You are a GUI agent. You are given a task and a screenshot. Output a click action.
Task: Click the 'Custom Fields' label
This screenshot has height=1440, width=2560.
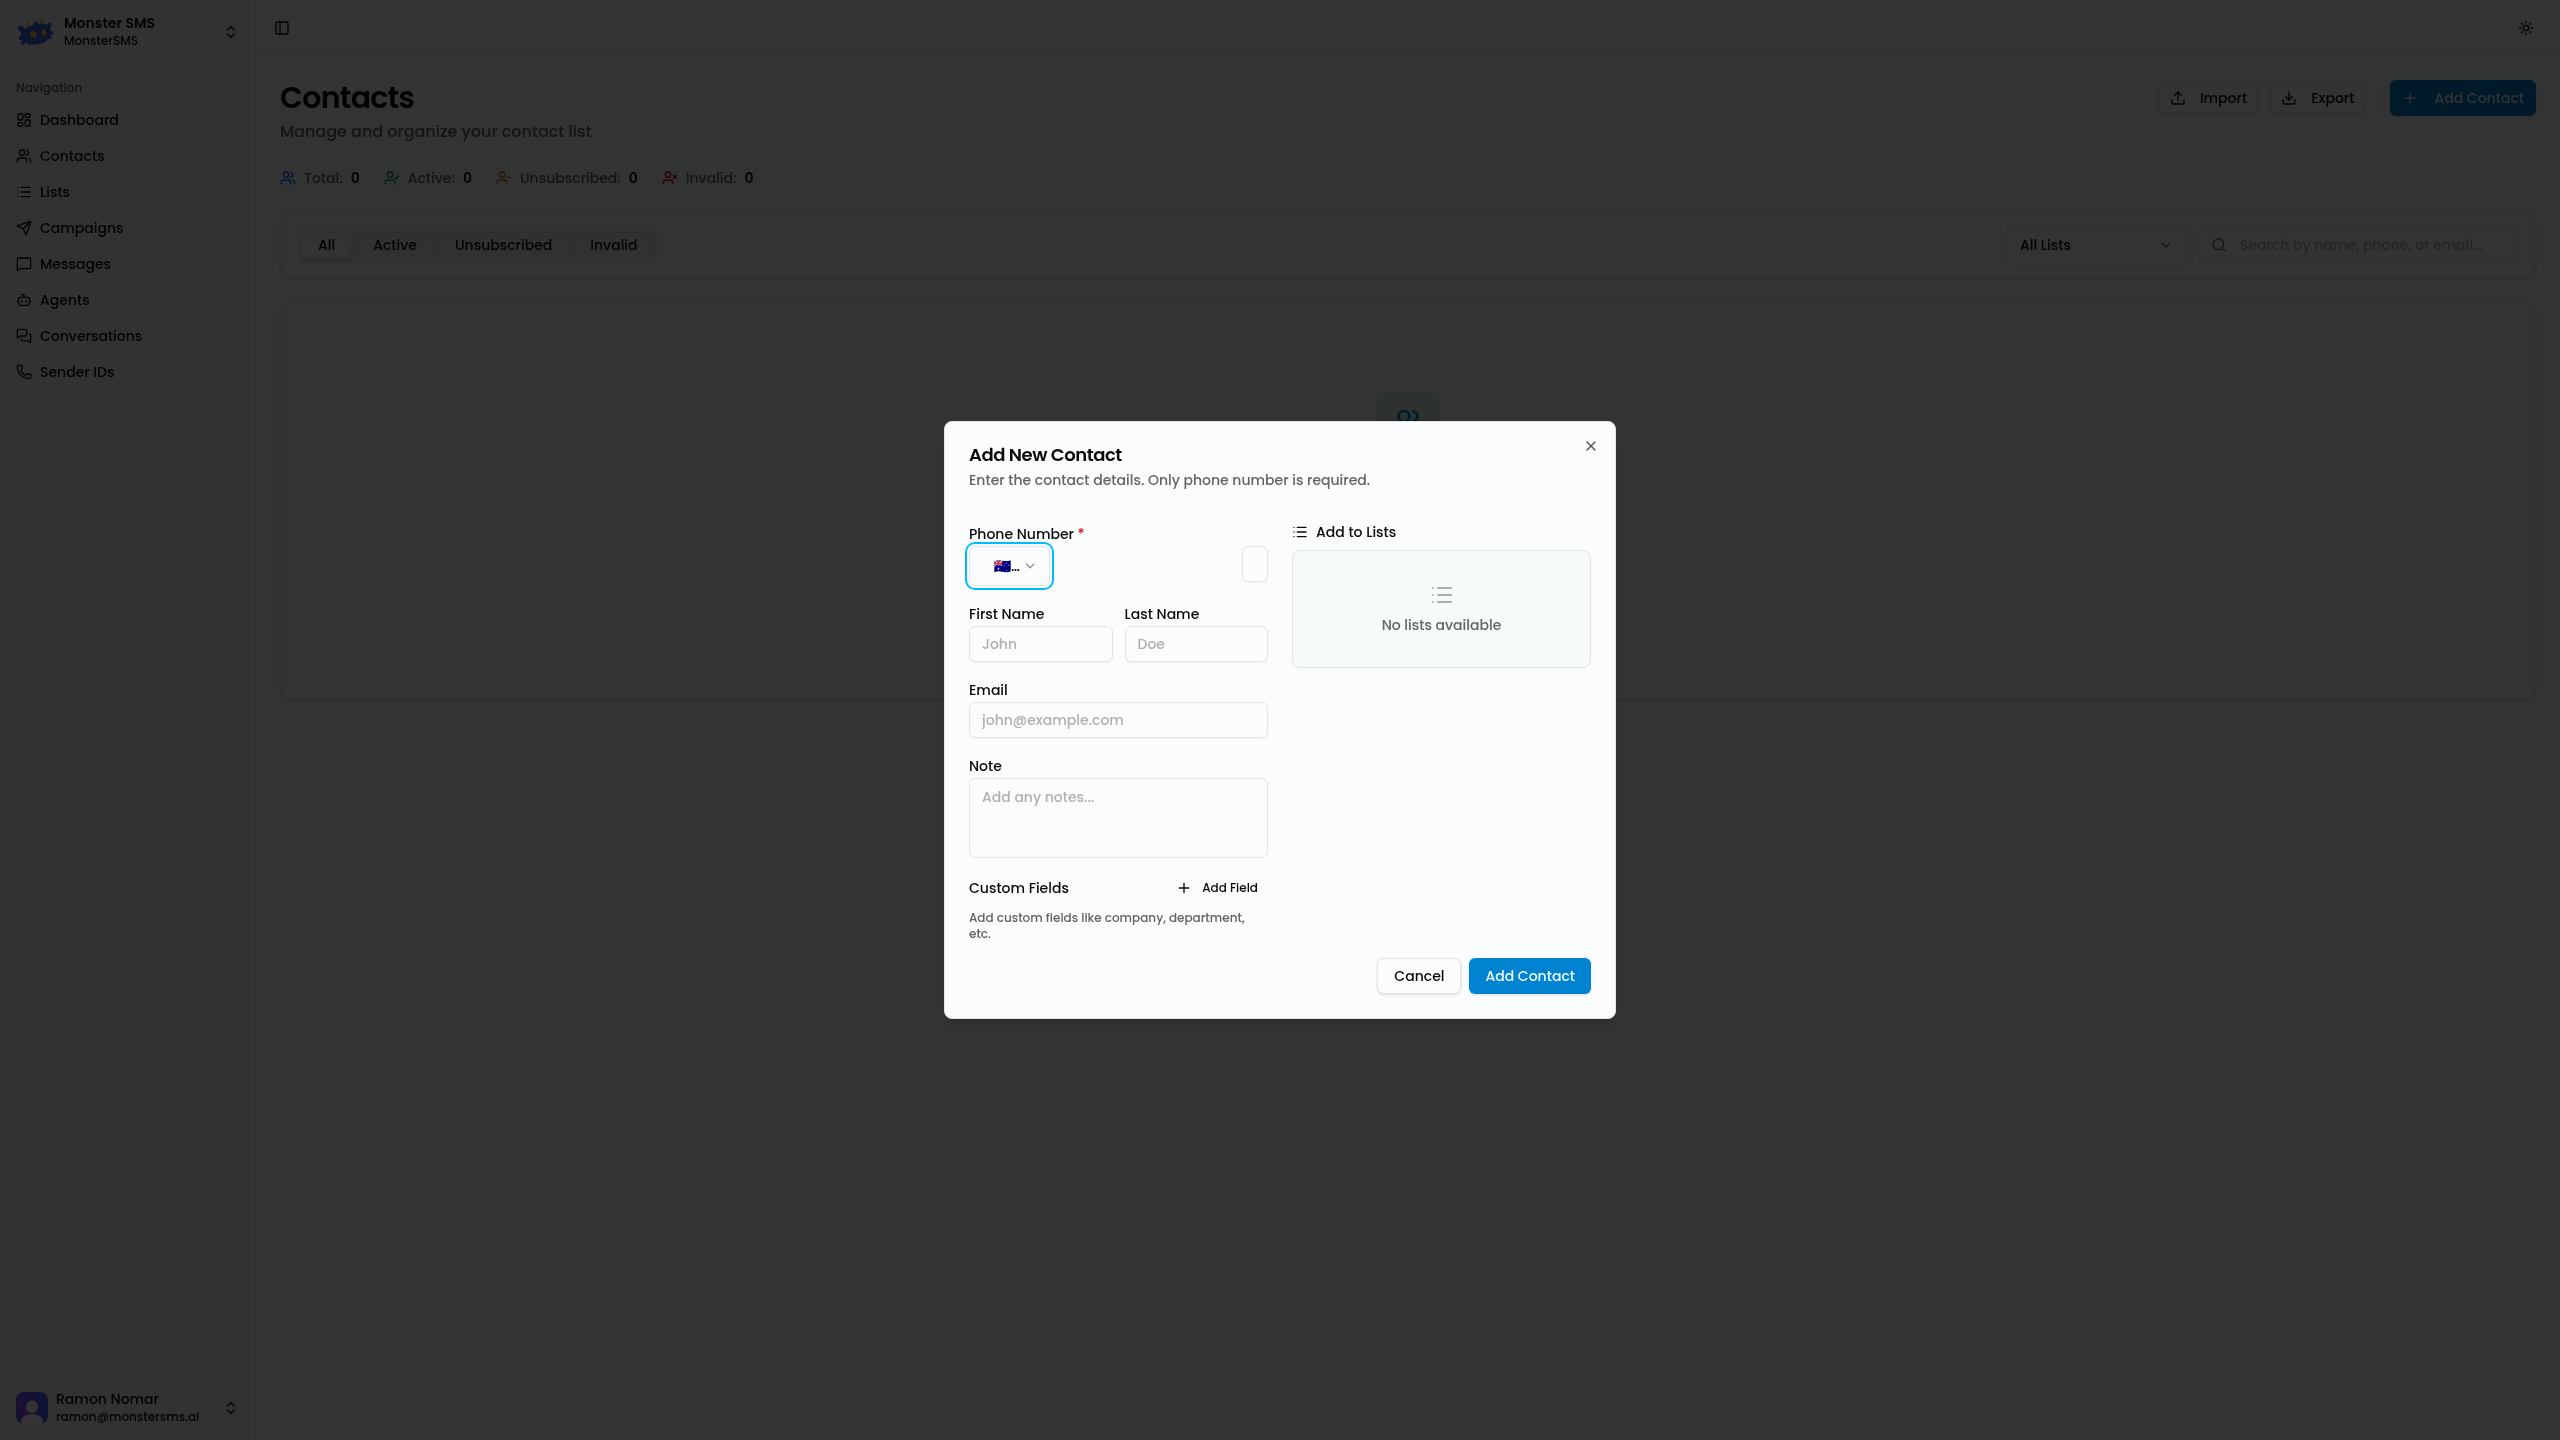click(x=1018, y=888)
